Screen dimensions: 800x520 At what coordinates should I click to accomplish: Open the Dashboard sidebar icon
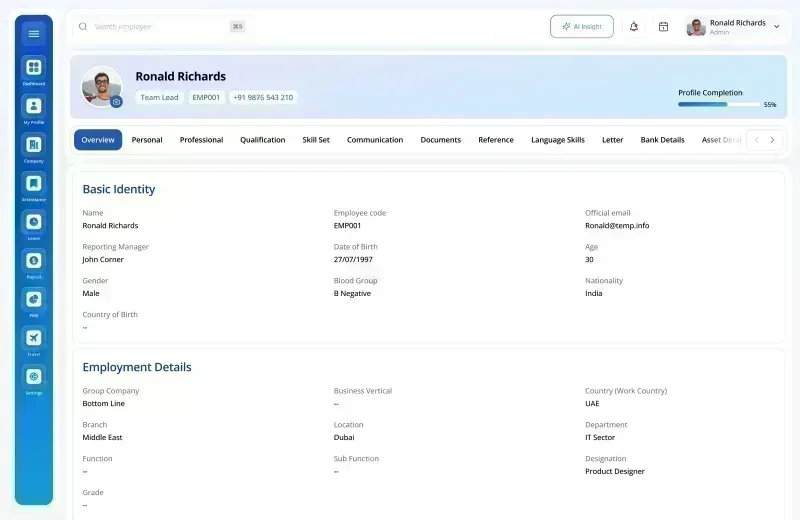(x=34, y=67)
